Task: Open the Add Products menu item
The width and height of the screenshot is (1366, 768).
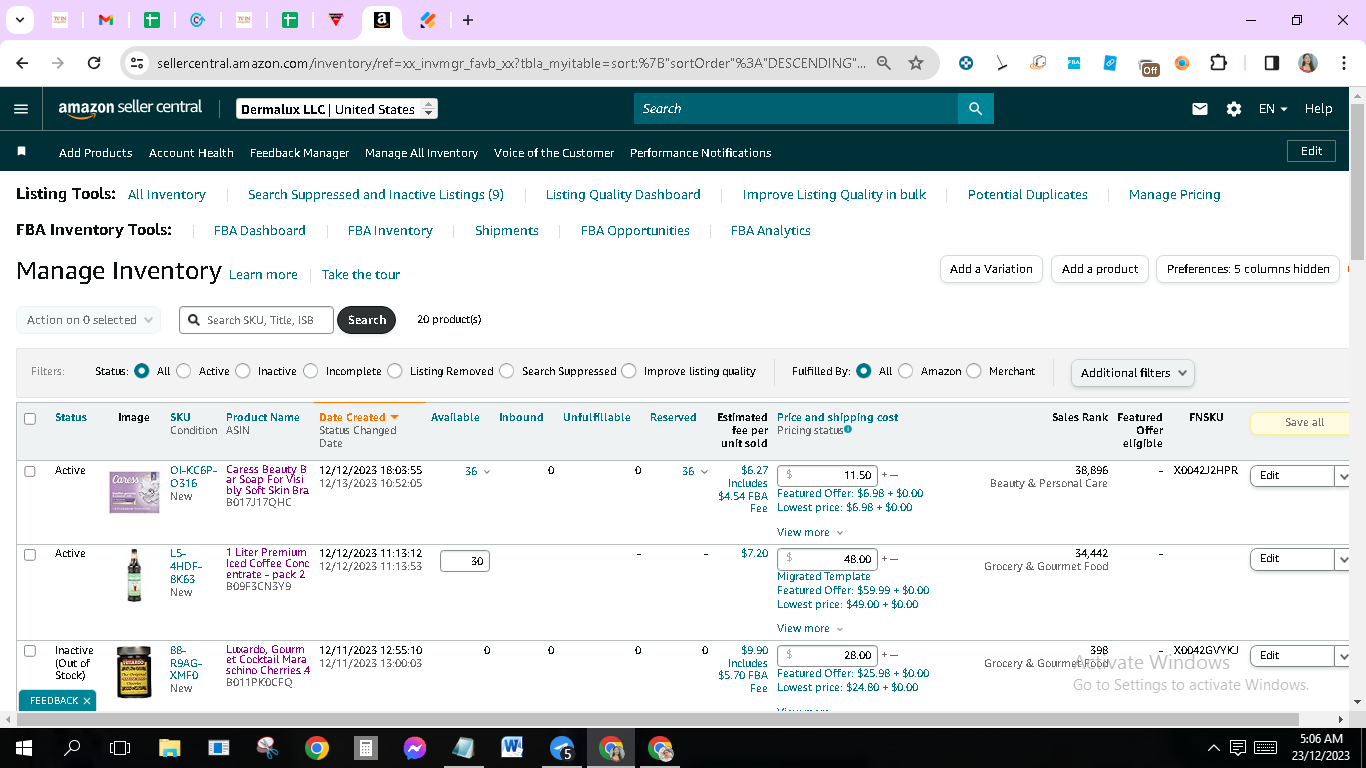Action: 96,153
